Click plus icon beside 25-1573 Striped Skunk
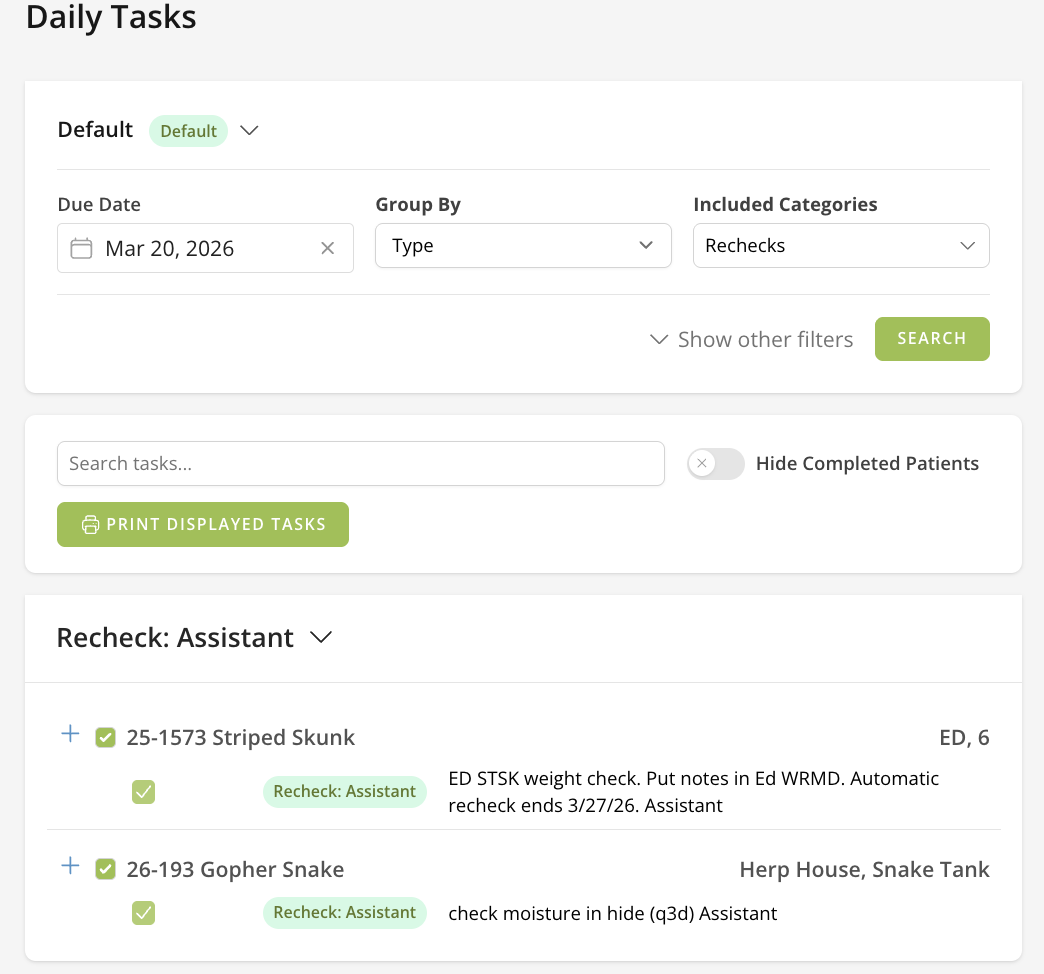 point(70,735)
